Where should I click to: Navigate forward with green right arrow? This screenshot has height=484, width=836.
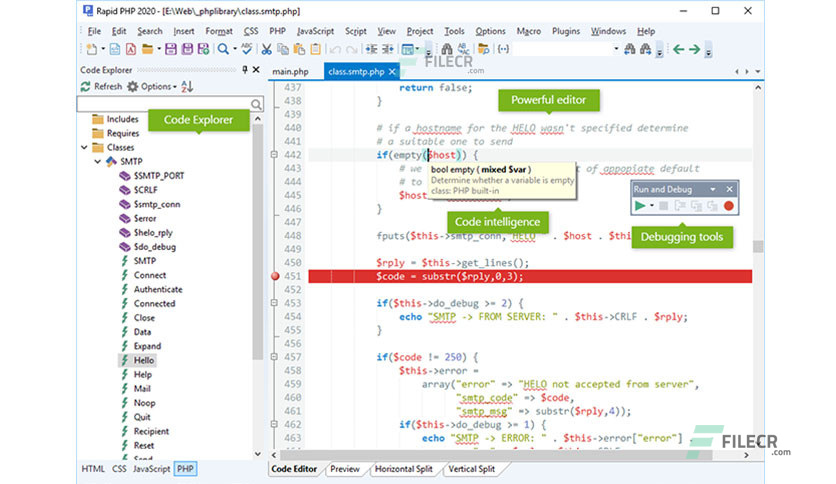(x=694, y=50)
